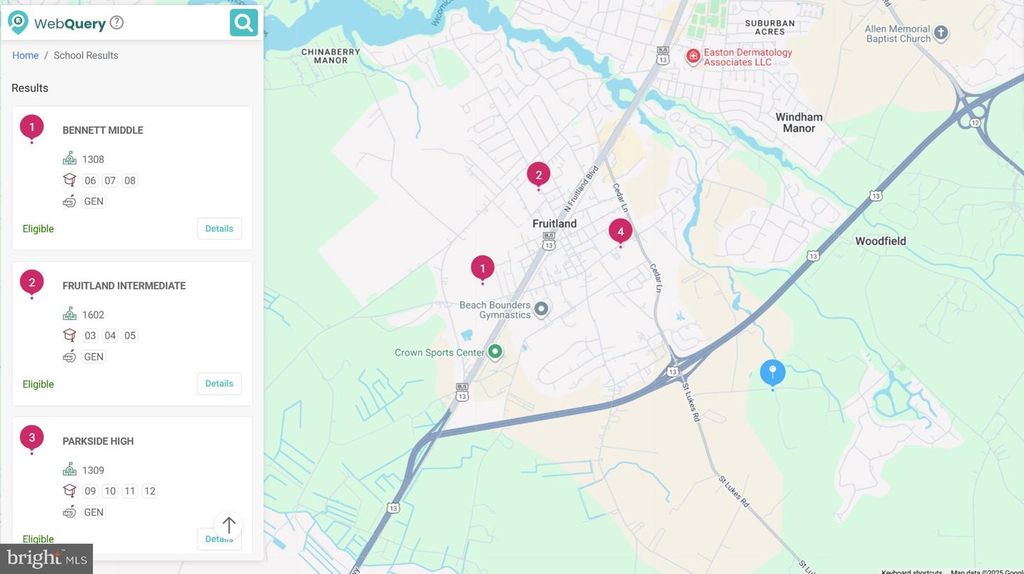Click school number 1308
The image size is (1024, 574).
[93, 159]
